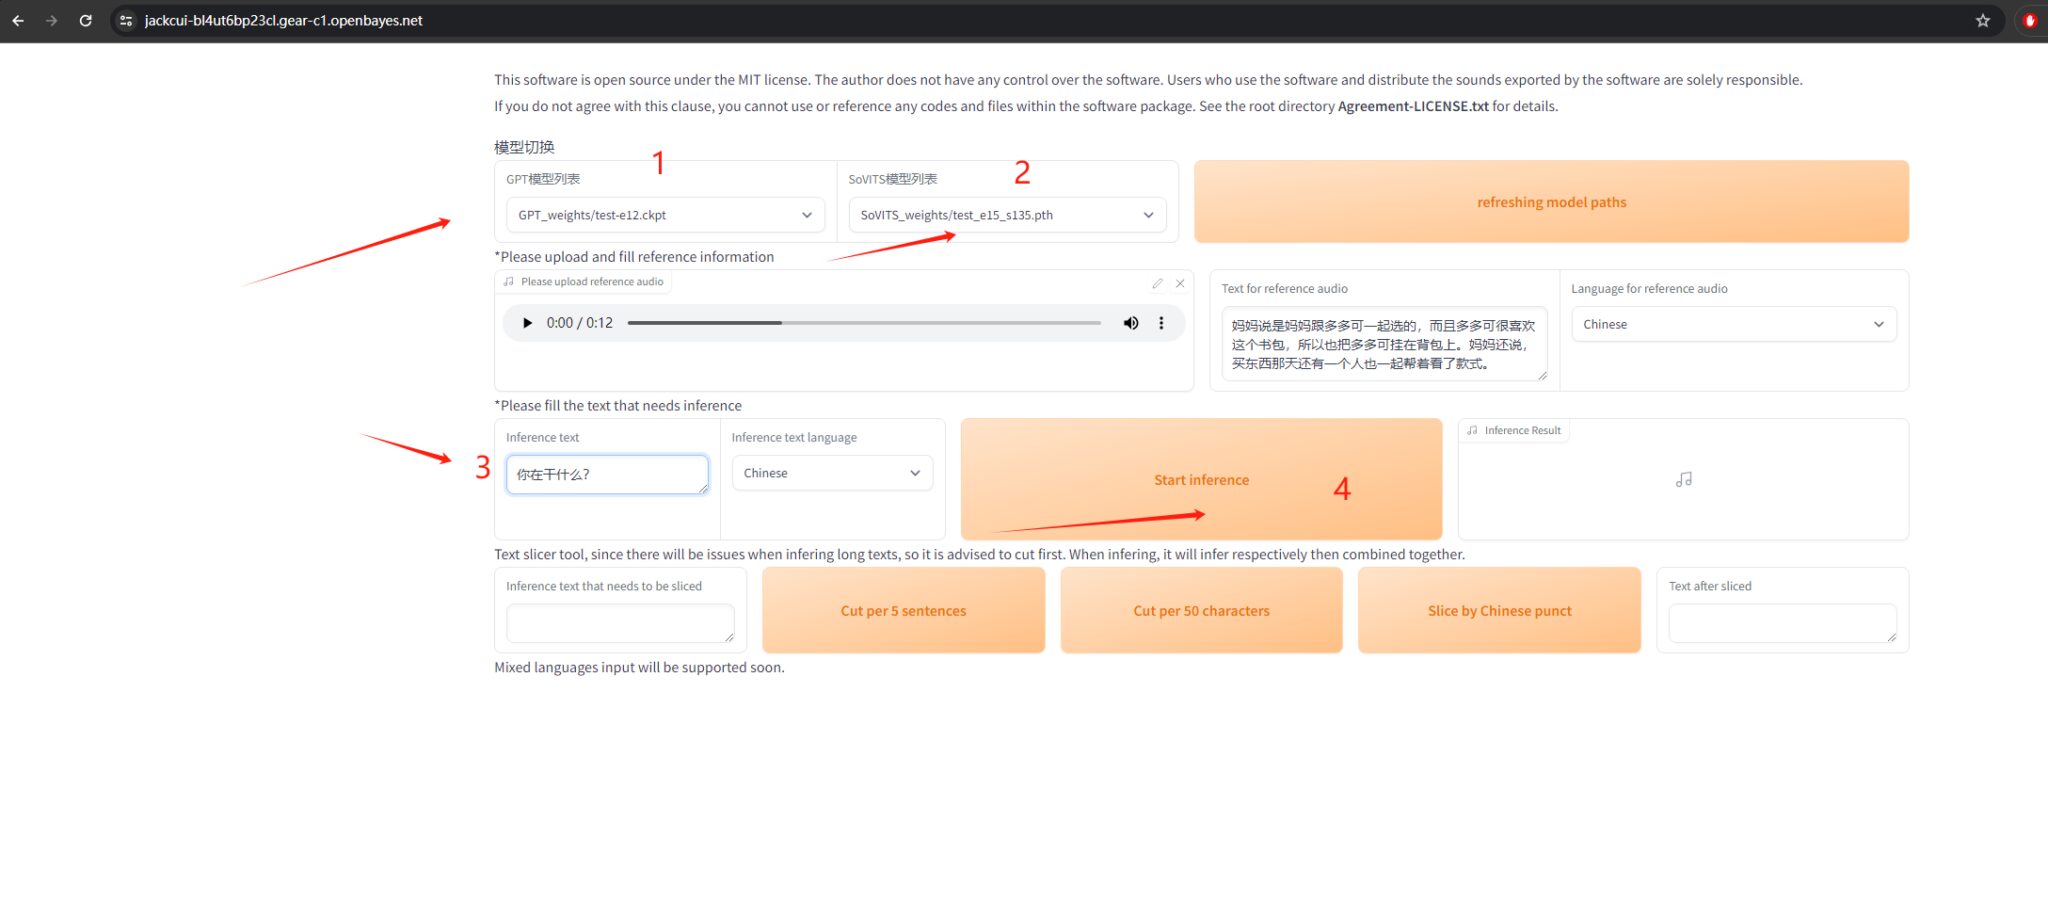Click Cut per 5 sentences button

point(903,611)
